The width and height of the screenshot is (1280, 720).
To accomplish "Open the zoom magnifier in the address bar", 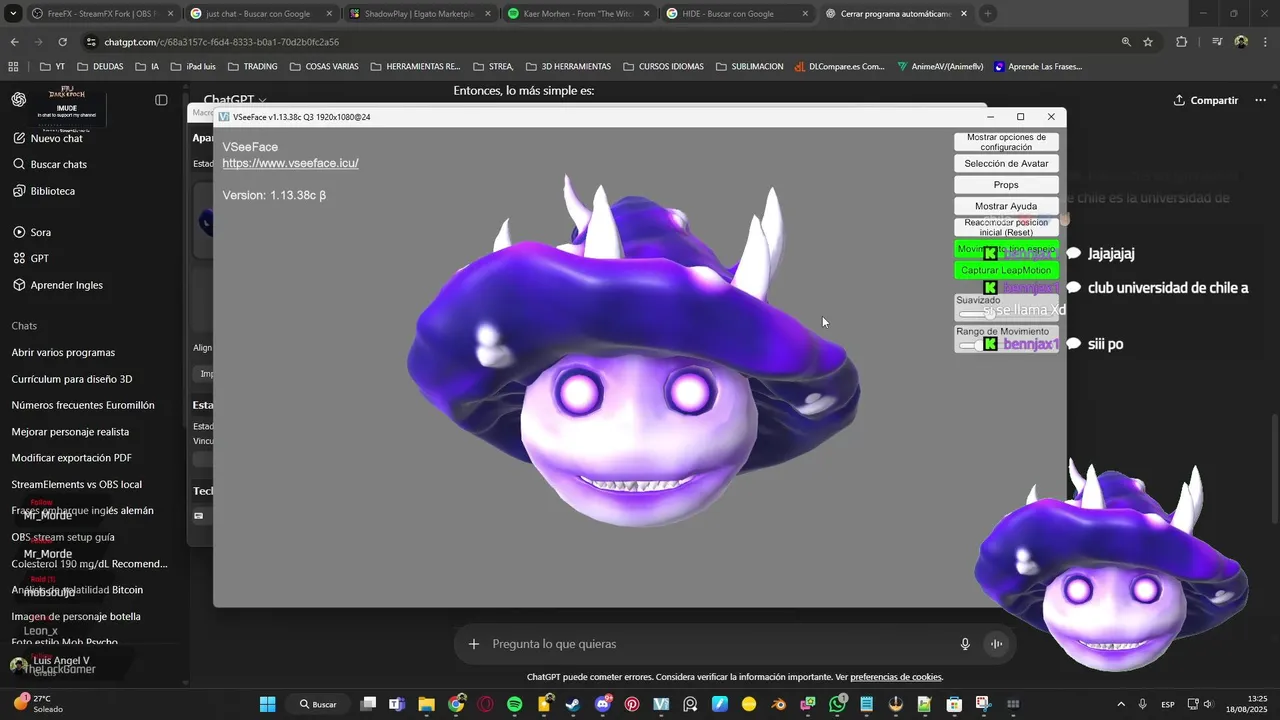I will point(1126,42).
